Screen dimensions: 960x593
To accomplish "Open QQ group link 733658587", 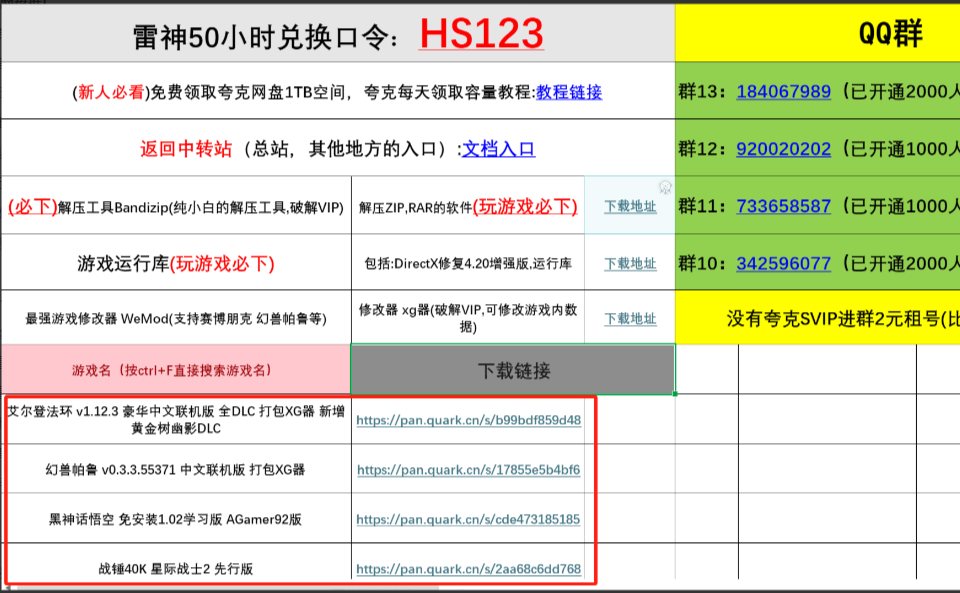I will click(783, 206).
